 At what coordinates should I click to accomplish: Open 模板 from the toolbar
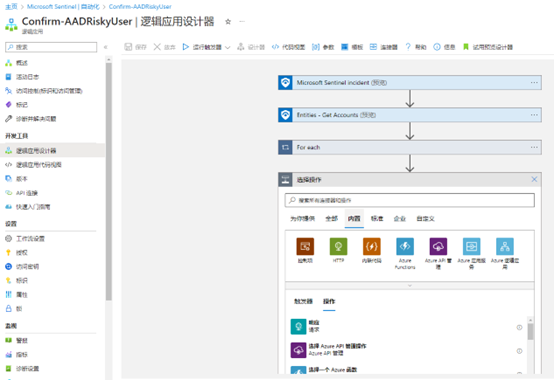click(x=352, y=47)
